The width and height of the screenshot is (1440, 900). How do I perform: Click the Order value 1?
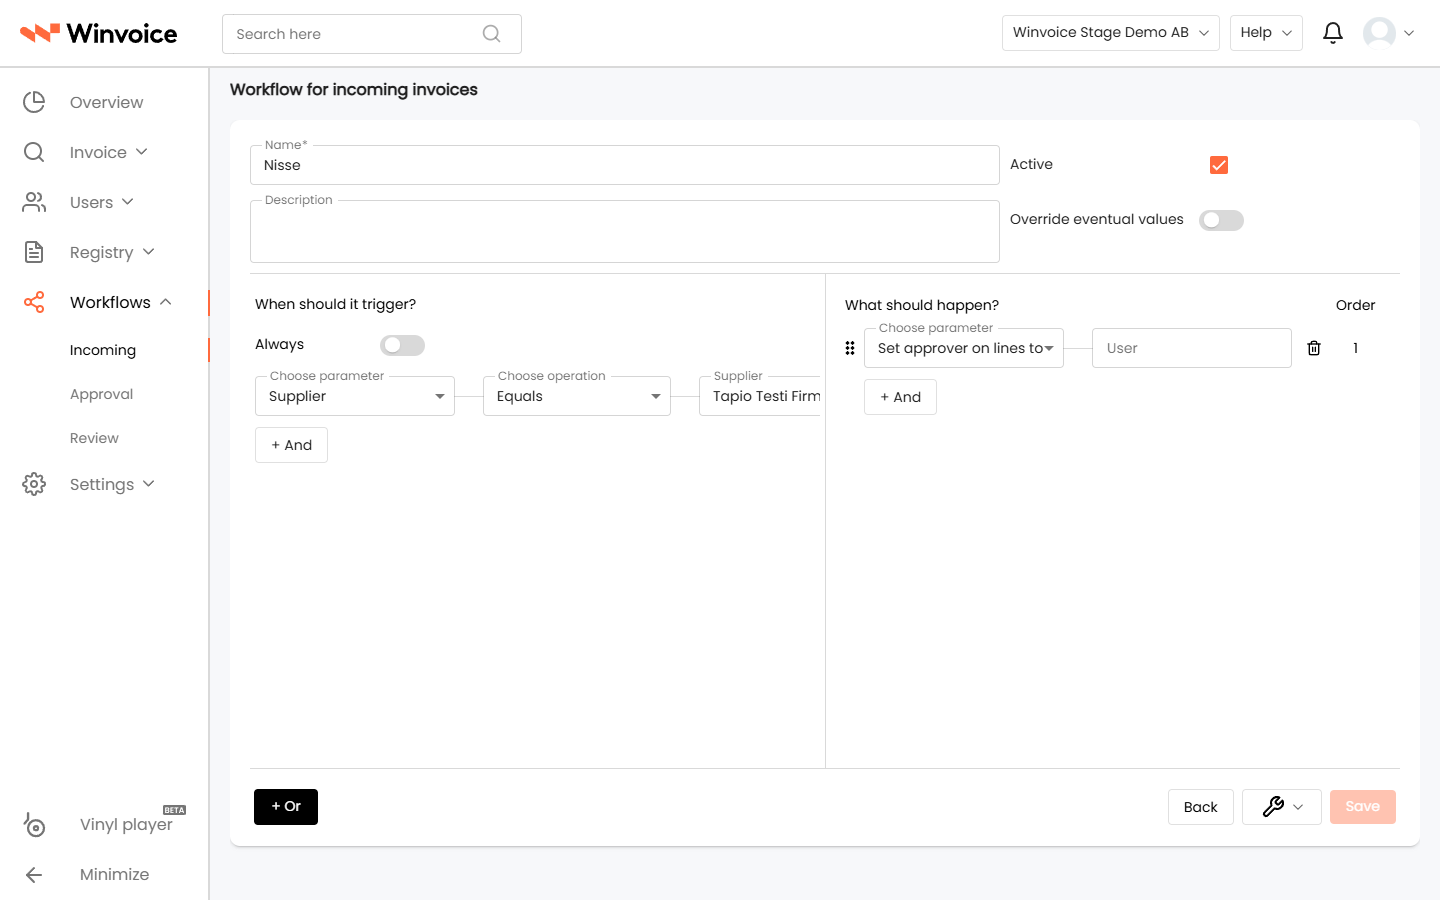pyautogui.click(x=1355, y=348)
